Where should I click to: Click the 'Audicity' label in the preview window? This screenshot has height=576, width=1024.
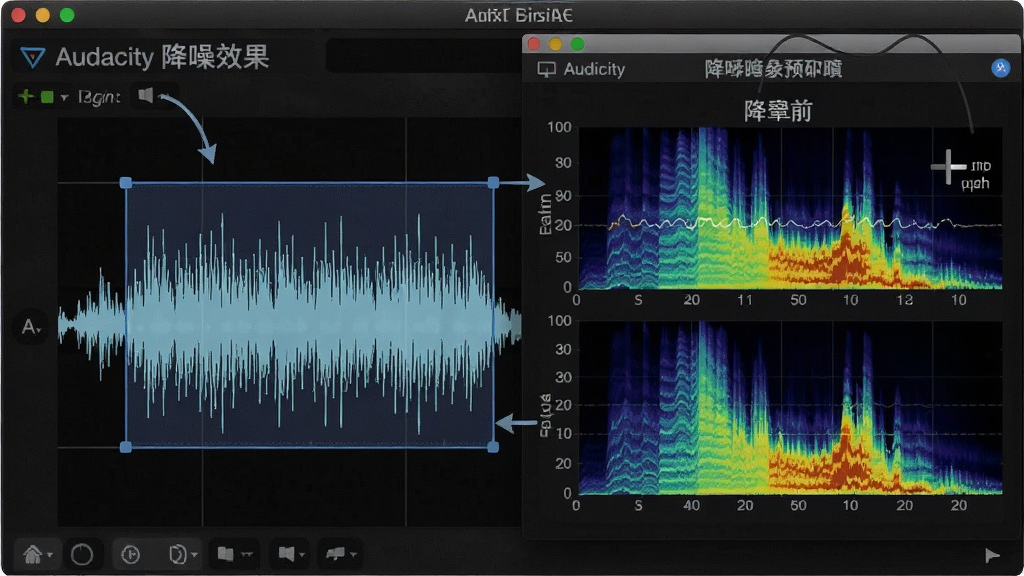594,69
